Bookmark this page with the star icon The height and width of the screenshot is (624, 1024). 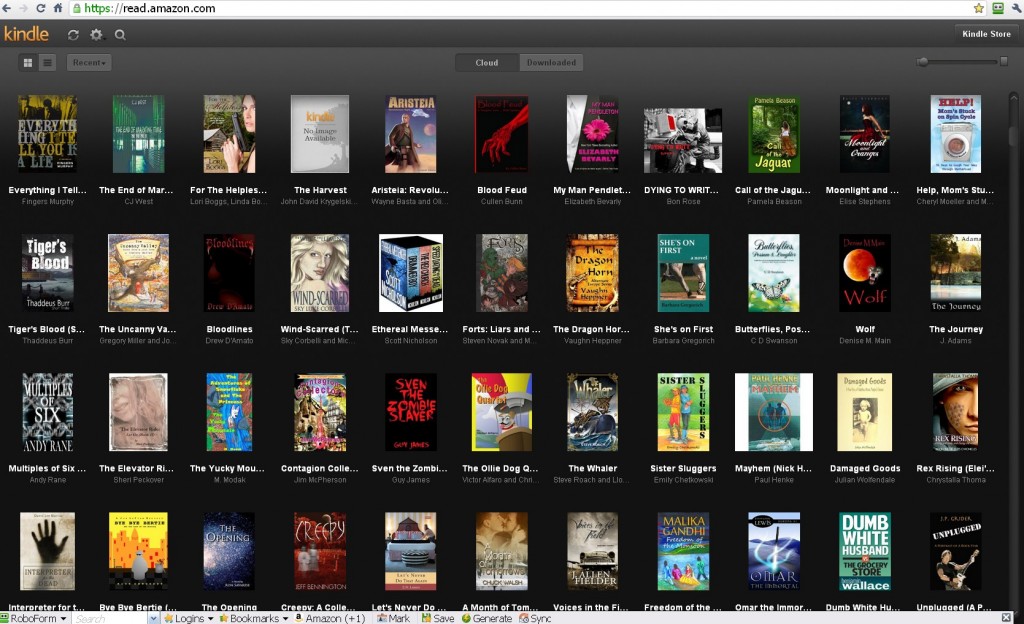tap(978, 8)
